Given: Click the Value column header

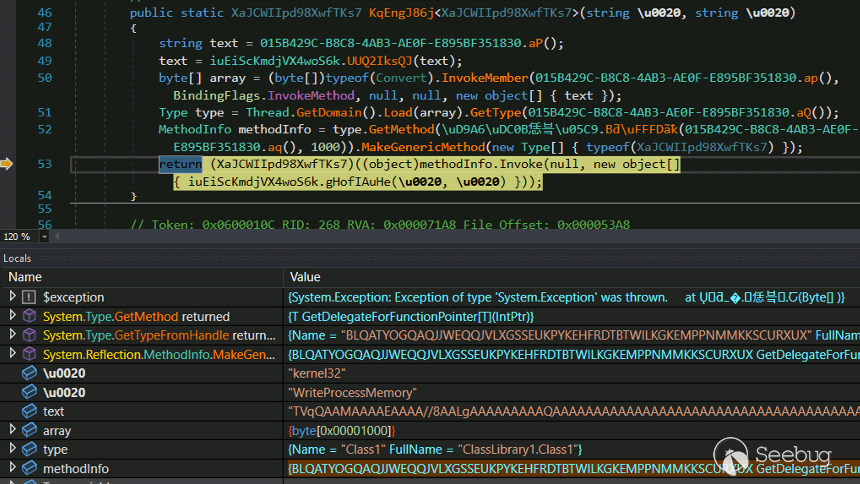Looking at the screenshot, I should click(305, 277).
